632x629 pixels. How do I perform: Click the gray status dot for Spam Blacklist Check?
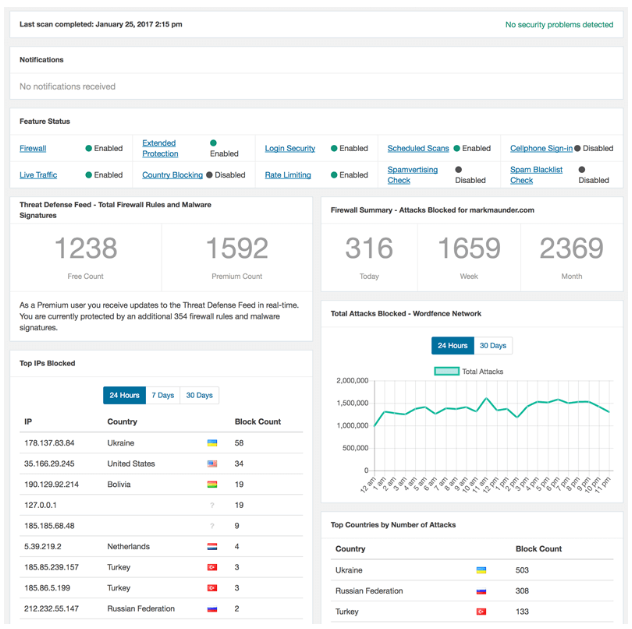582,169
